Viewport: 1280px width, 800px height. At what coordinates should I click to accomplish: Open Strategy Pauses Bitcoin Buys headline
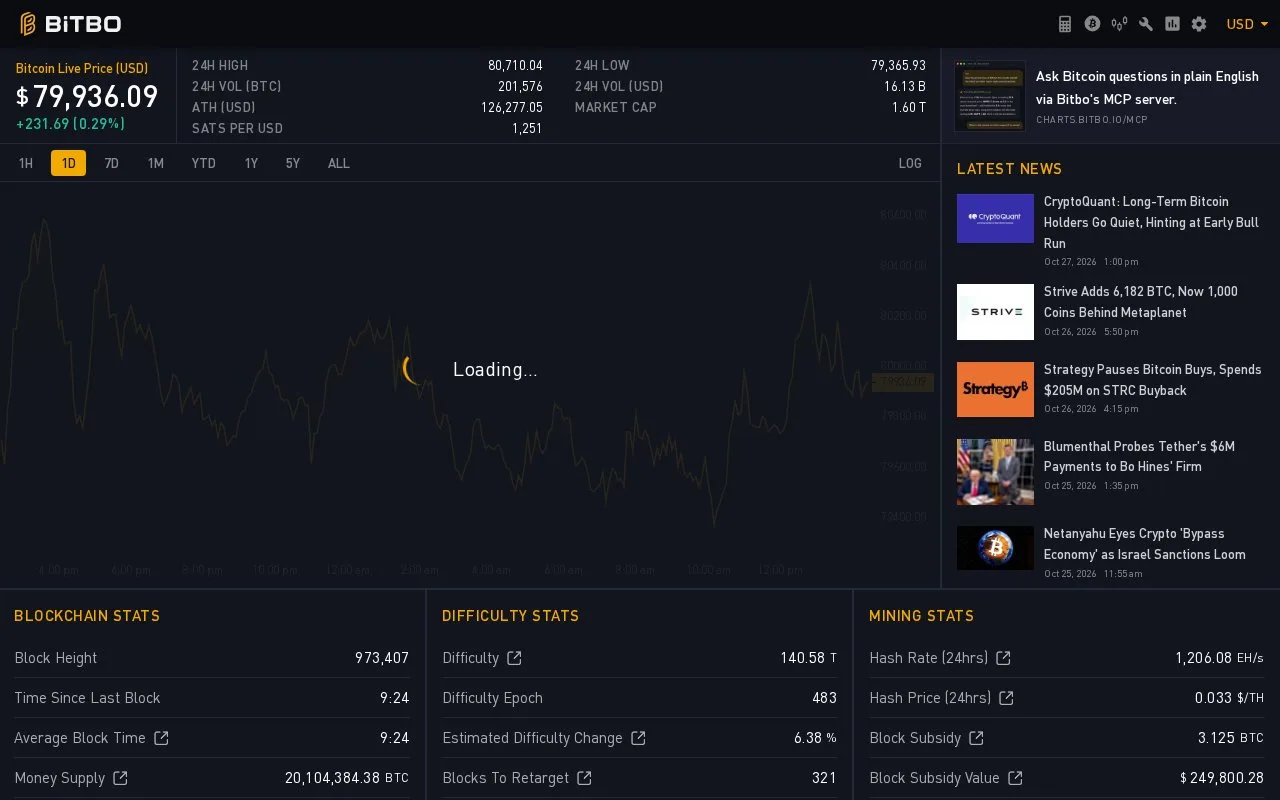click(1153, 380)
